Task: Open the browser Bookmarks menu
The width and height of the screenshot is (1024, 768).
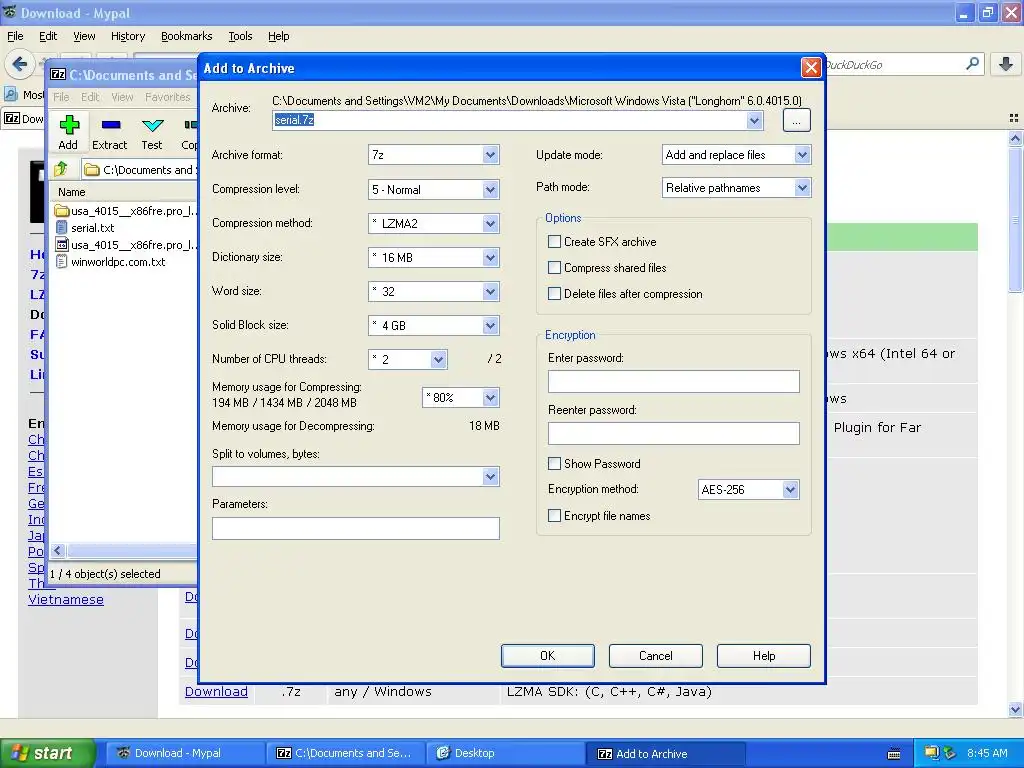Action: 186,36
